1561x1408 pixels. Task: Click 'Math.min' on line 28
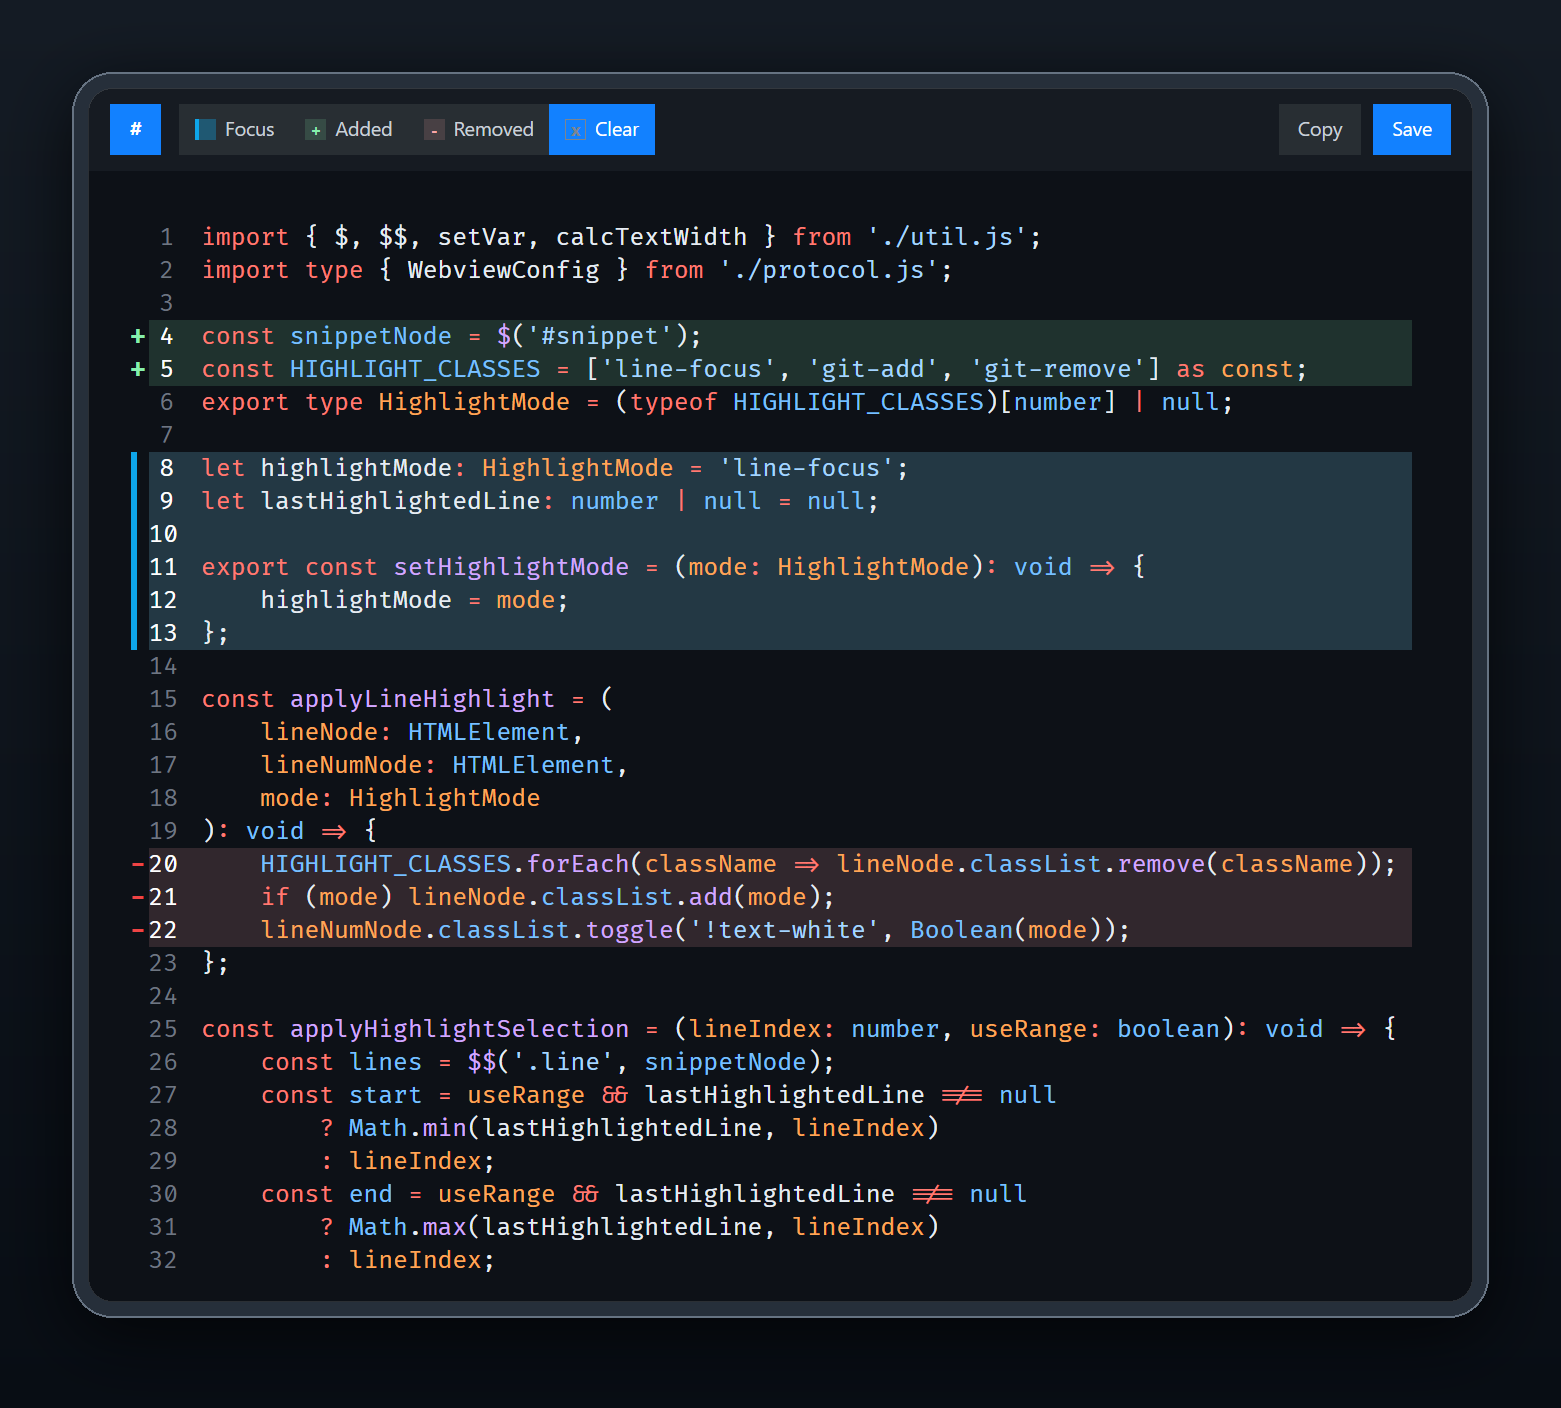[x=407, y=1128]
